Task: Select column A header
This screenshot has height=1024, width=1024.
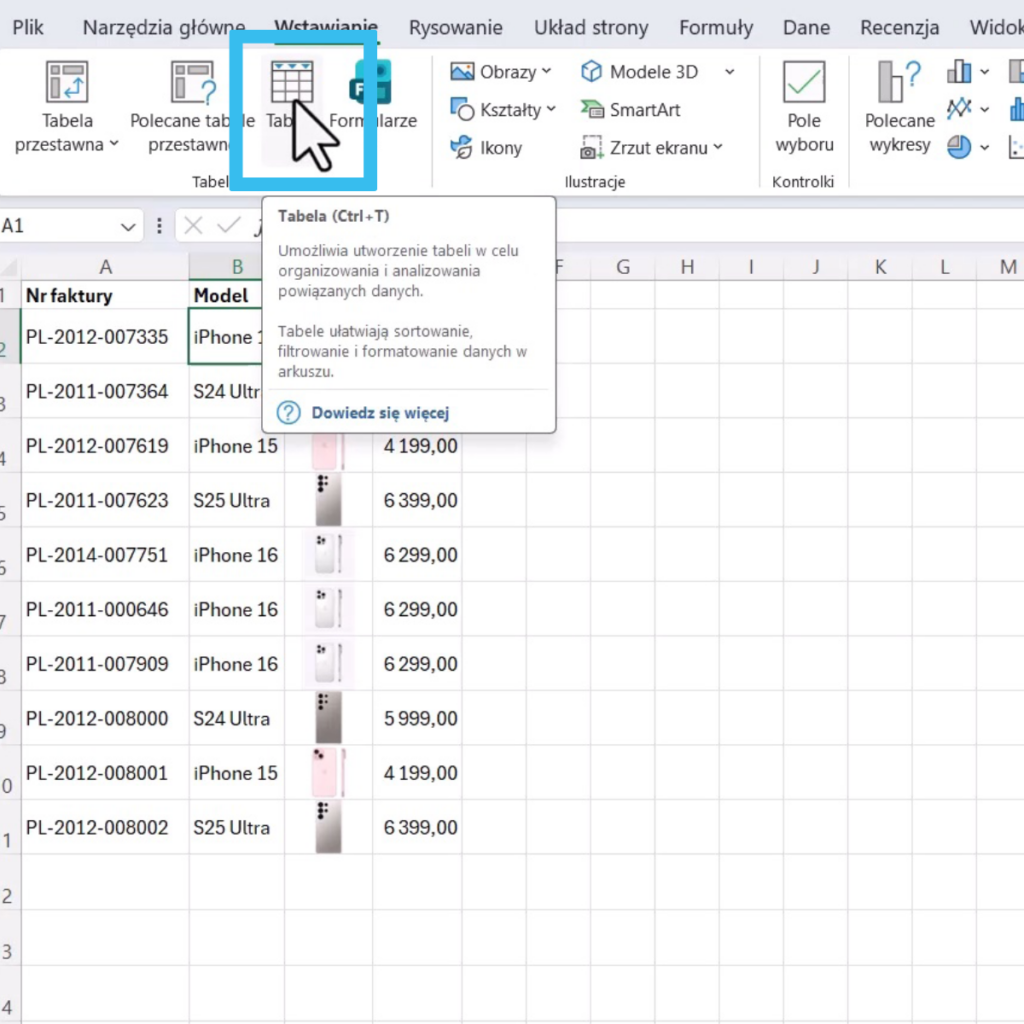Action: coord(105,267)
